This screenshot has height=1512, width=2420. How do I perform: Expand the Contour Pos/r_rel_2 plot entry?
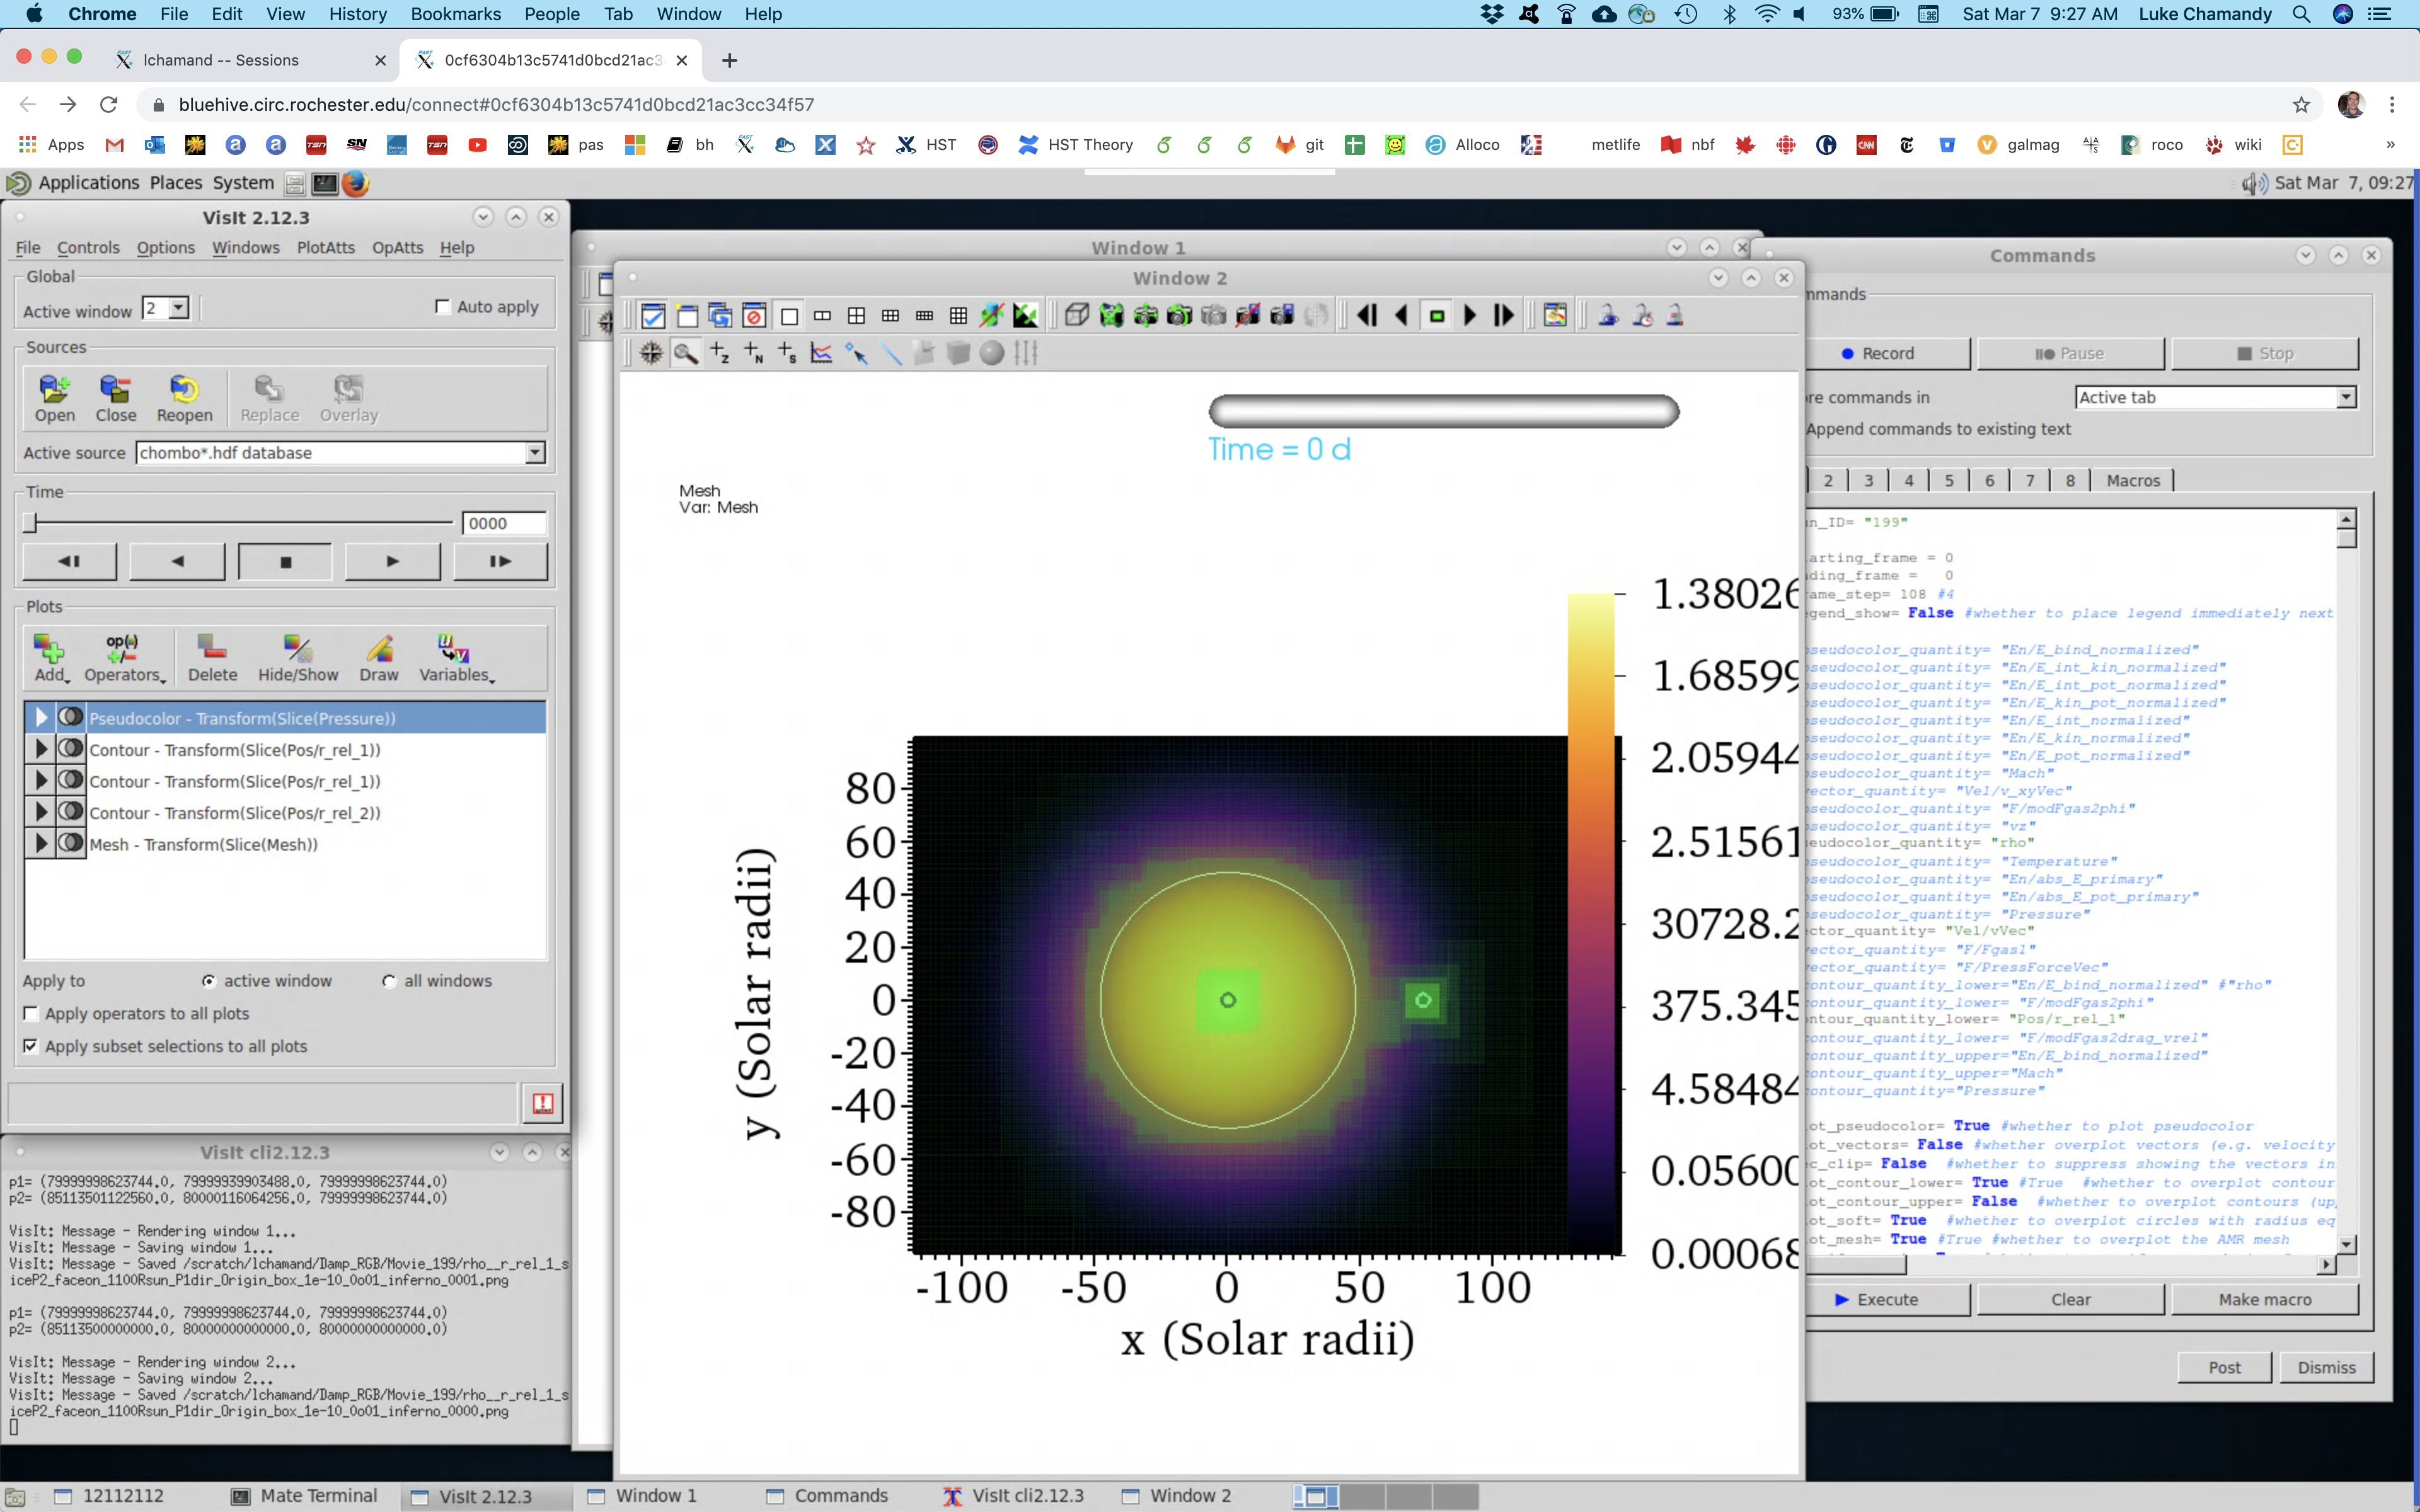[x=40, y=813]
